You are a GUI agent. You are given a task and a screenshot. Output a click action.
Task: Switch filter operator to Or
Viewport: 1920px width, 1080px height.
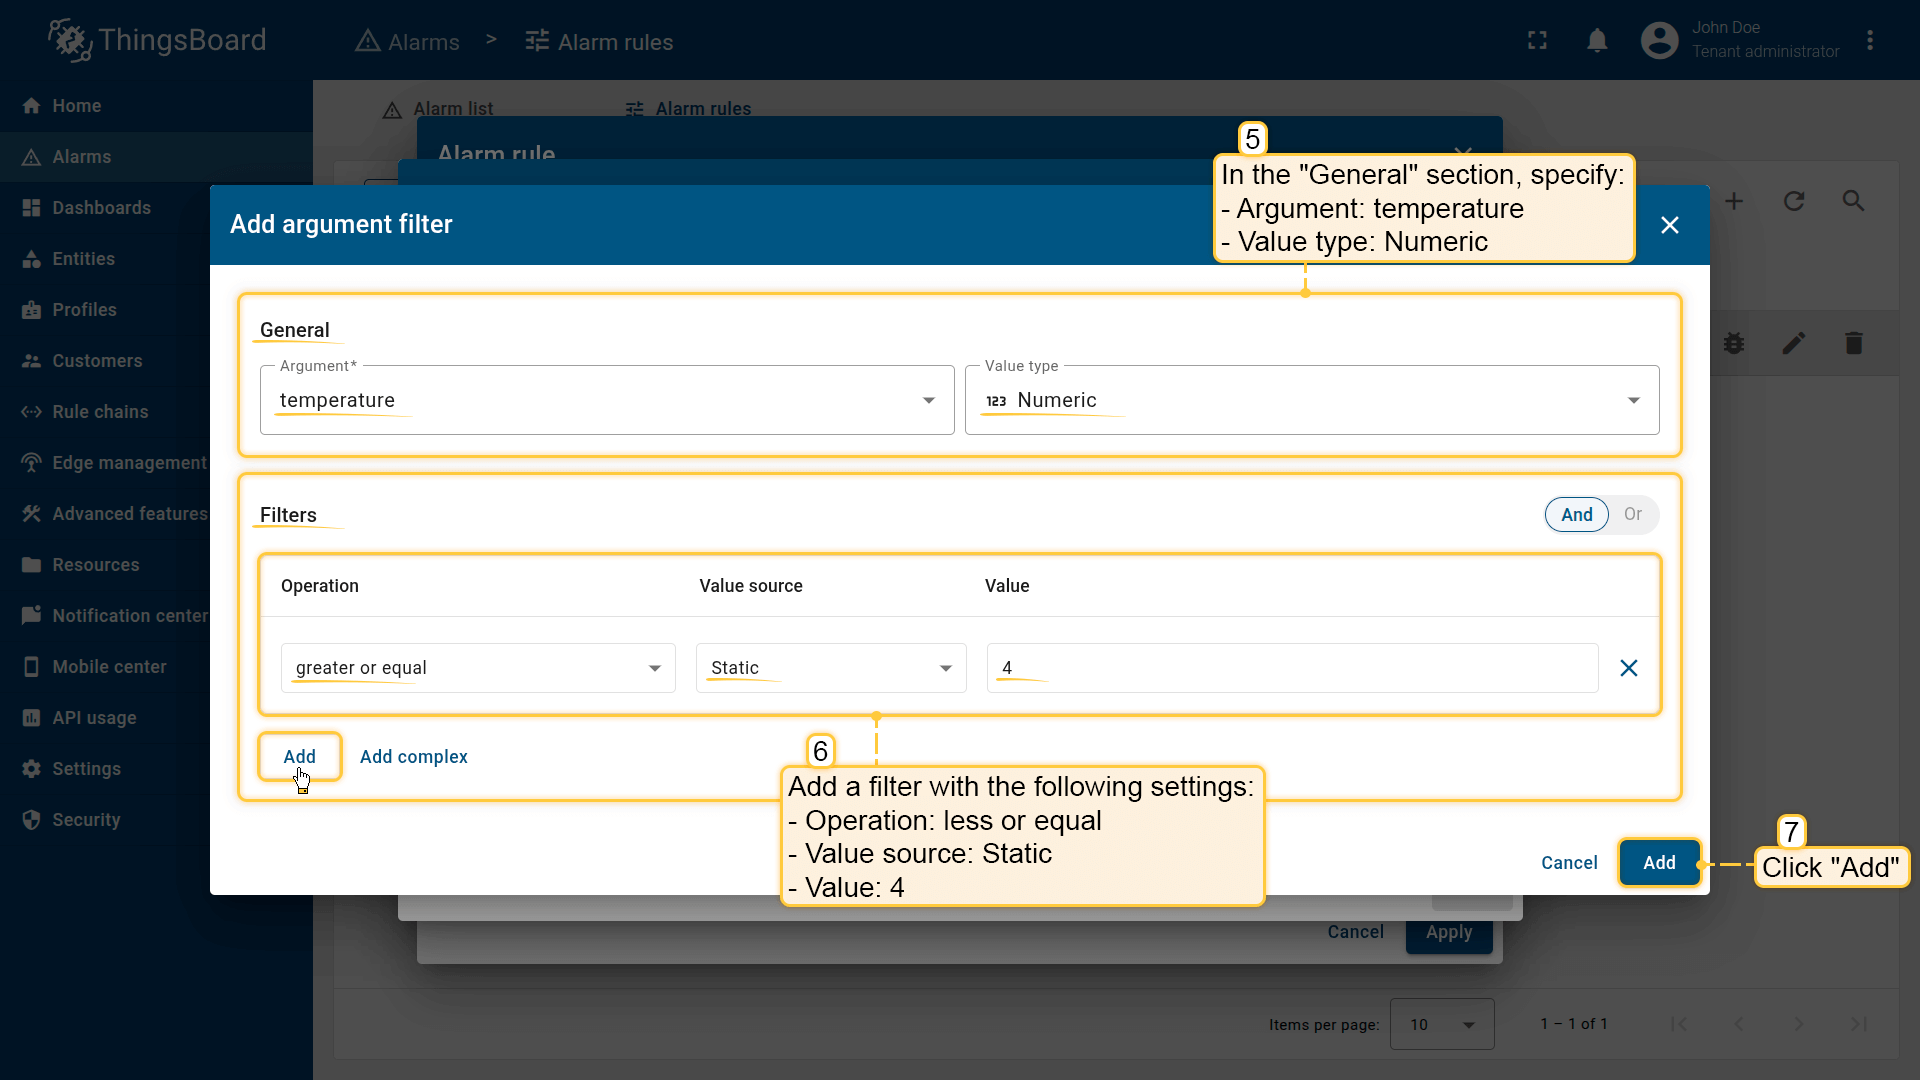click(1632, 514)
